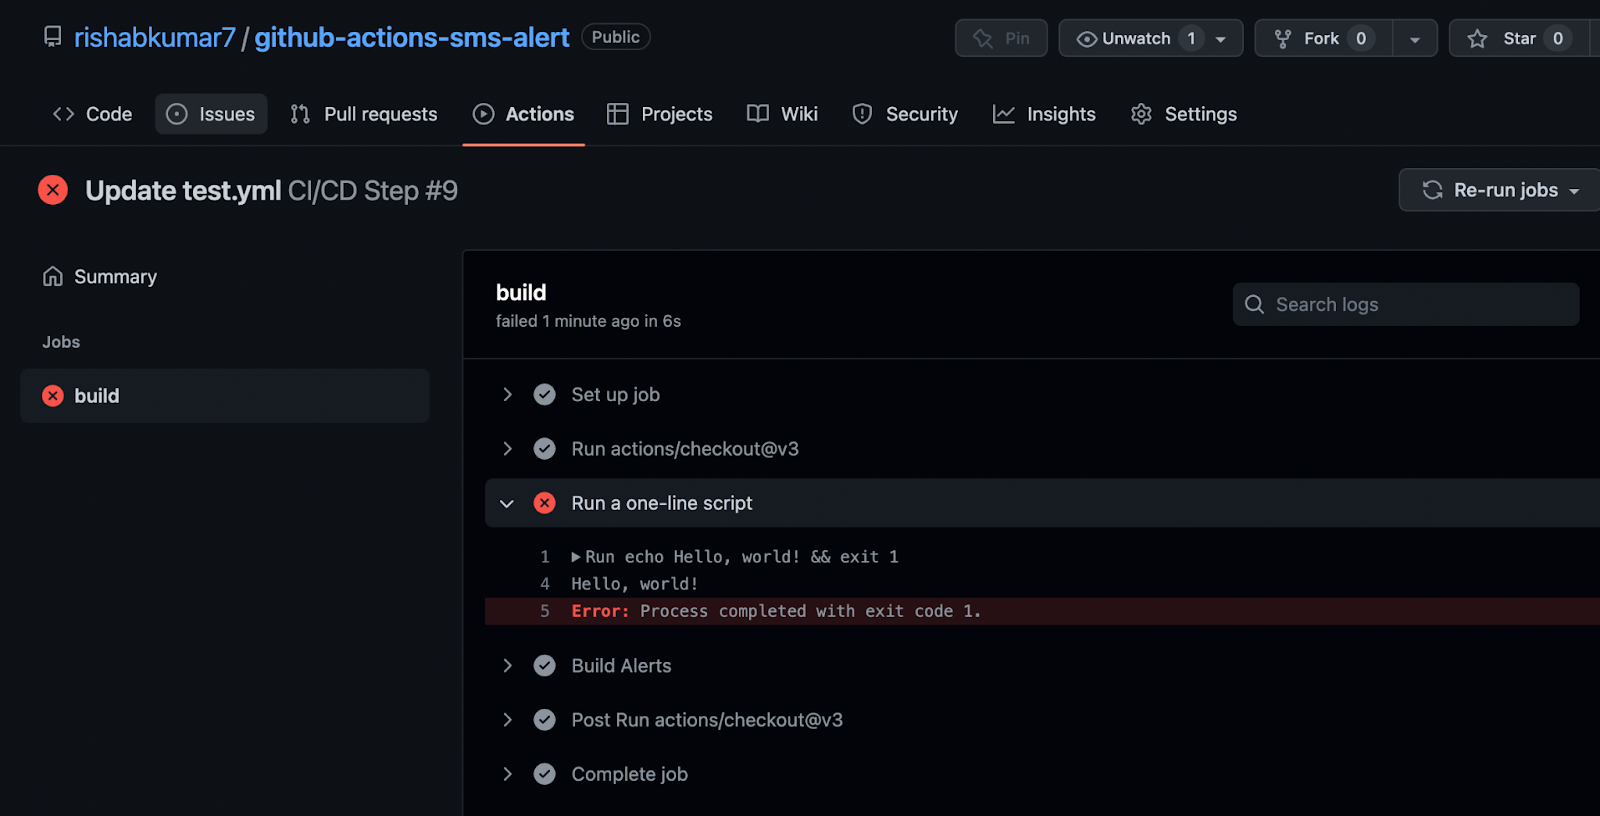Click the watcher count badge 1
This screenshot has width=1600, height=816.
point(1190,38)
